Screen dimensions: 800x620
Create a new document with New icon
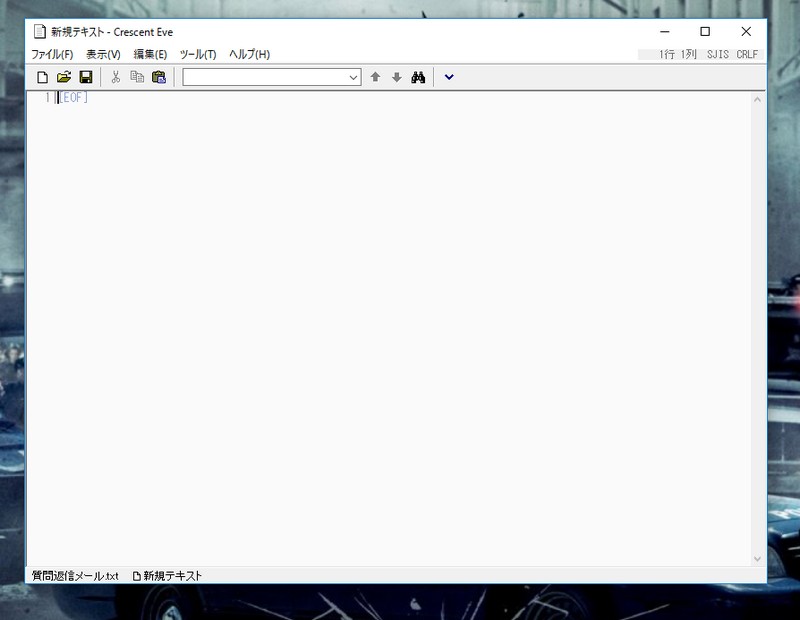[42, 77]
